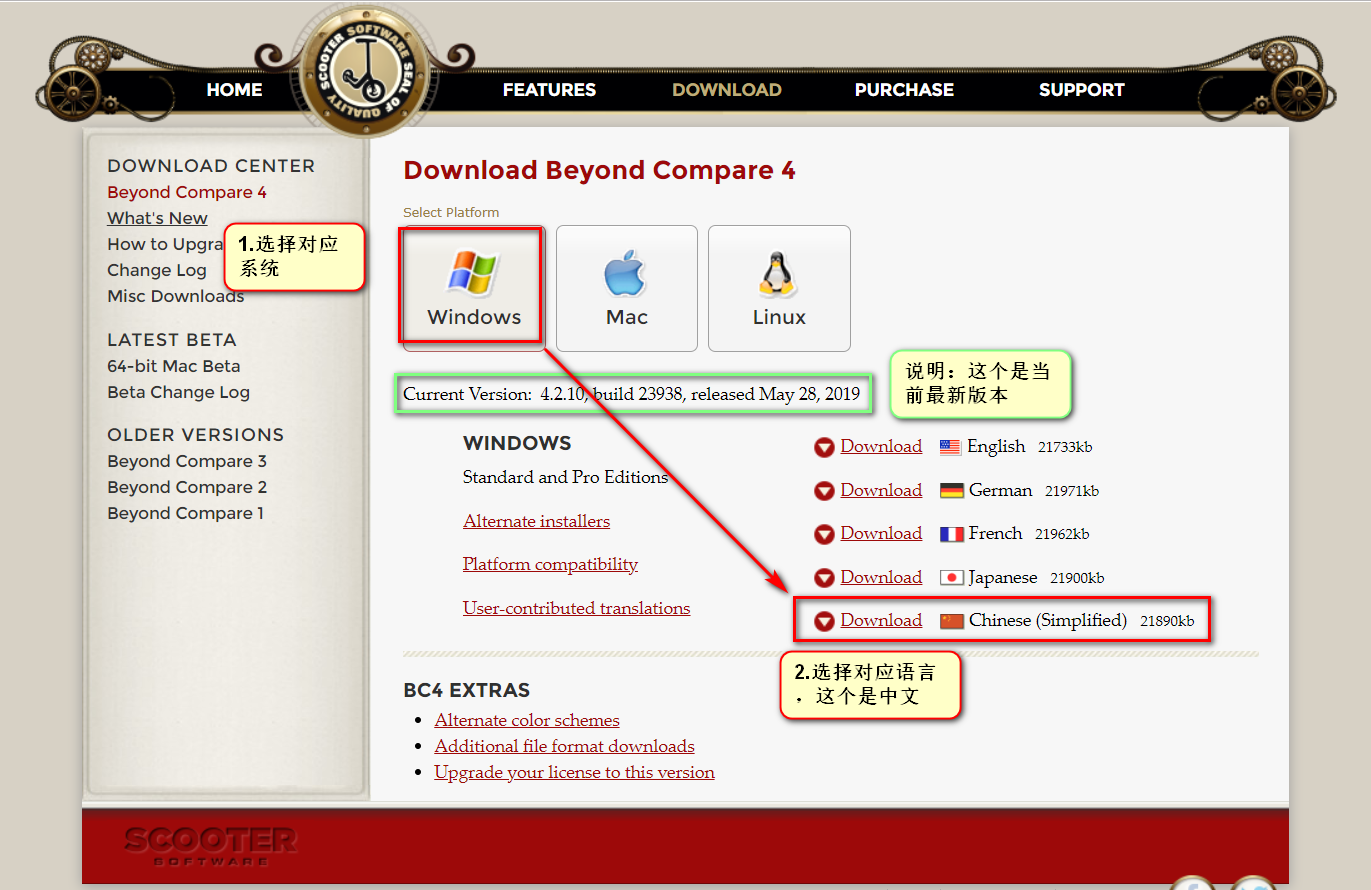Viewport: 1371px width, 890px height.
Task: Open the Alternate installers link
Action: click(x=536, y=521)
